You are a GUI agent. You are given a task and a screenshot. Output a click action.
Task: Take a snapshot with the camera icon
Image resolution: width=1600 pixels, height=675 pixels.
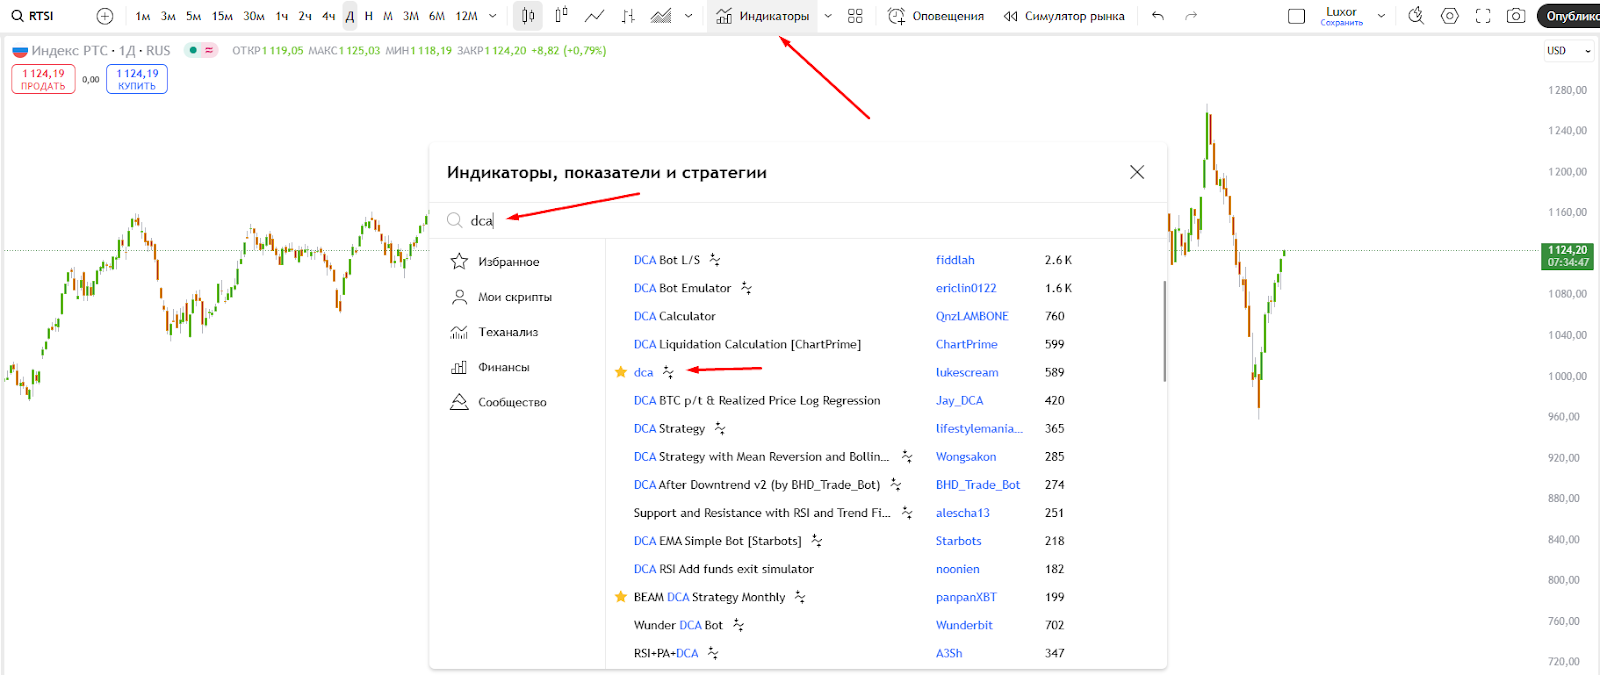tap(1516, 16)
